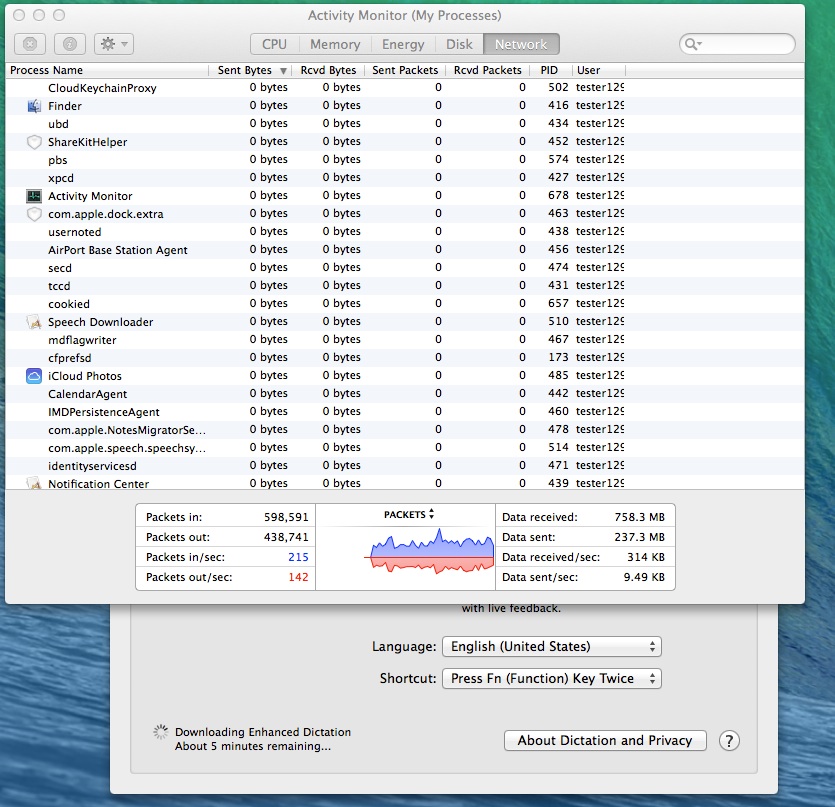The image size is (835, 807).
Task: Click the com.apple.dock.extra shield icon
Action: click(x=34, y=214)
